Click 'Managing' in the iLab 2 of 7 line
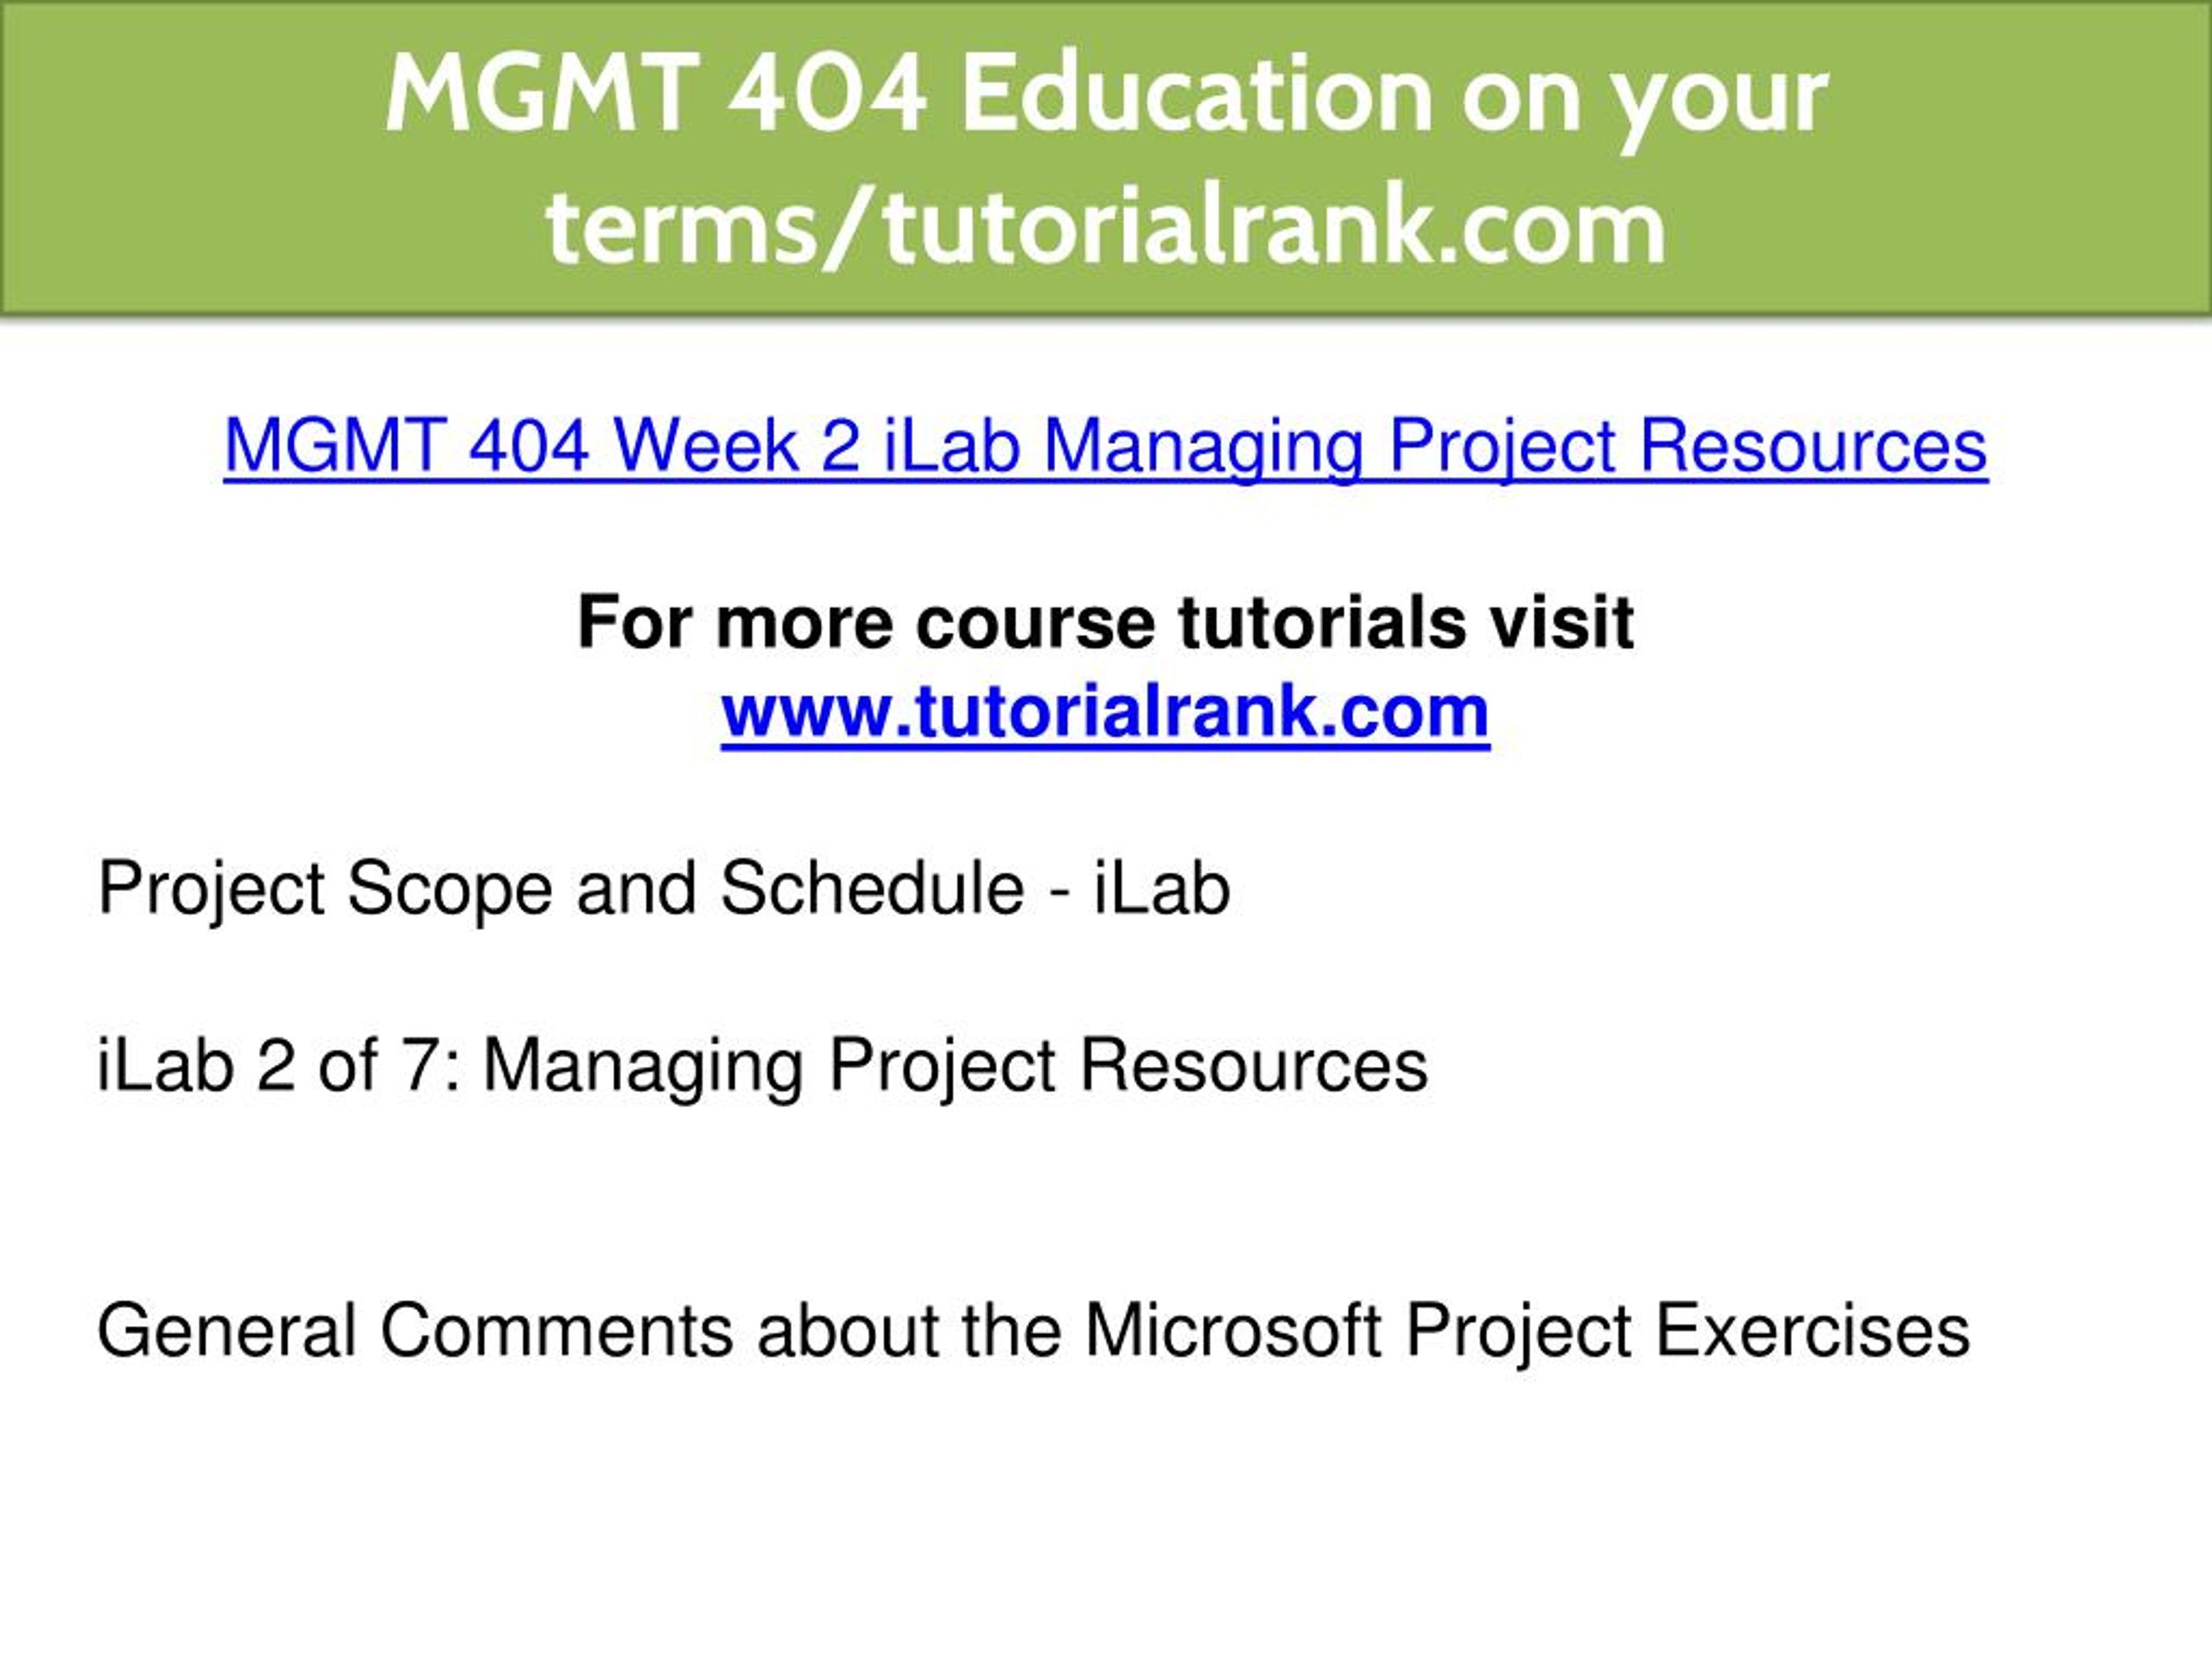Image resolution: width=2212 pixels, height=1659 pixels. point(644,1067)
